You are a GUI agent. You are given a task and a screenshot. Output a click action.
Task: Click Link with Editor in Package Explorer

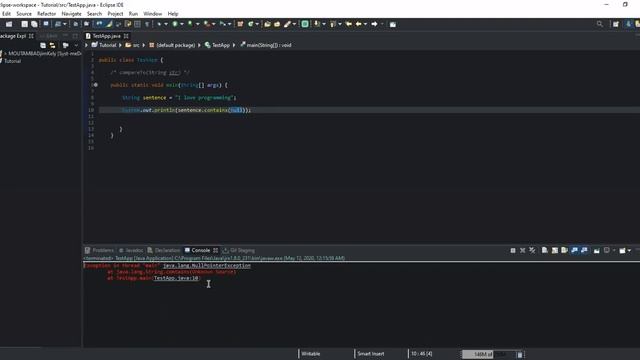52,45
